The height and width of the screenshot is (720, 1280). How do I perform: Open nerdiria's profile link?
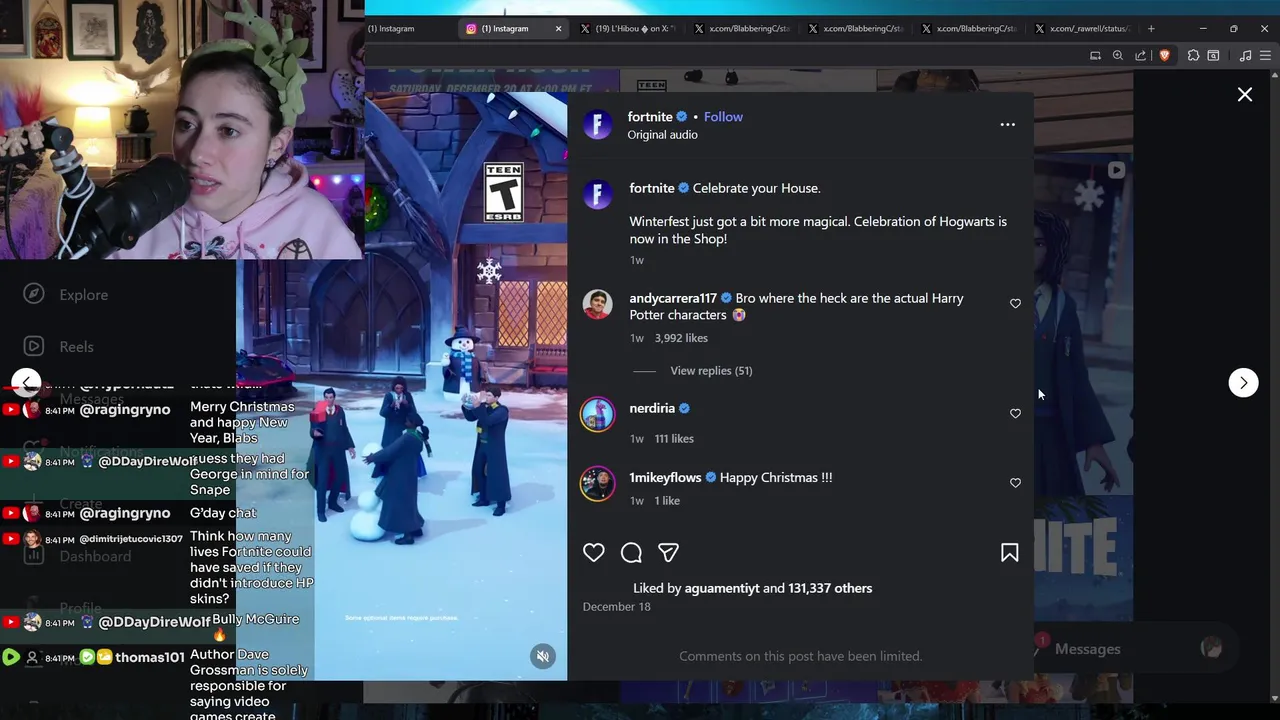[x=652, y=408]
